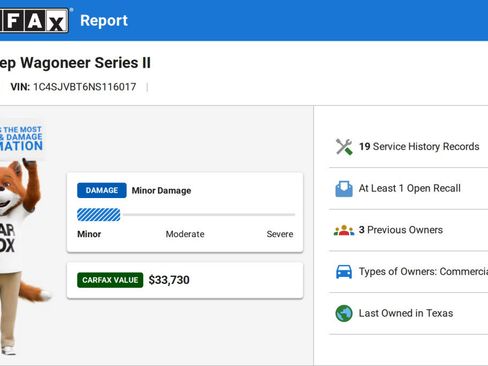Click the Wagoneer Series II vehicle title

click(75, 63)
